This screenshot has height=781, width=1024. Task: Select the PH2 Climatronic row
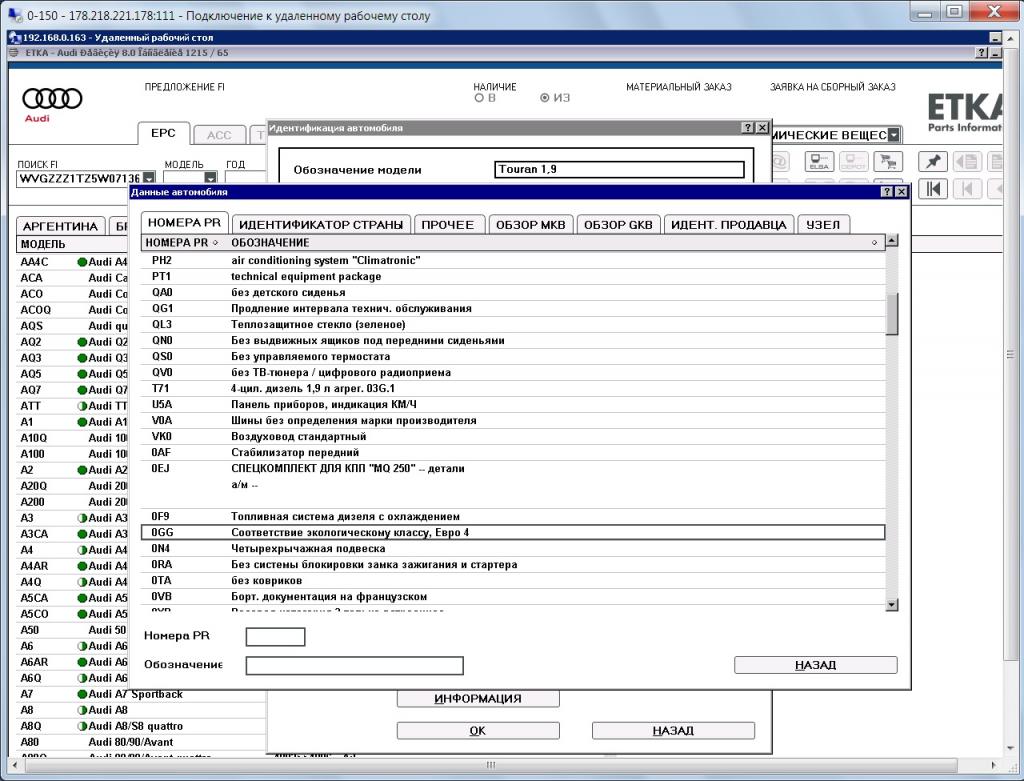point(513,261)
